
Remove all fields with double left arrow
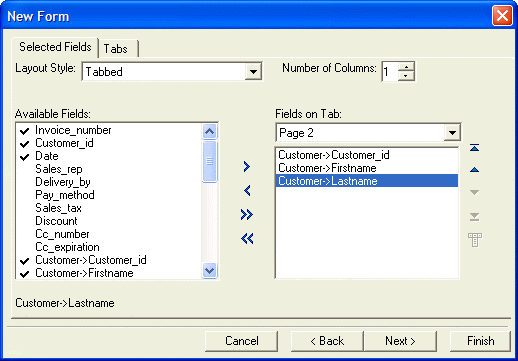[x=247, y=238]
